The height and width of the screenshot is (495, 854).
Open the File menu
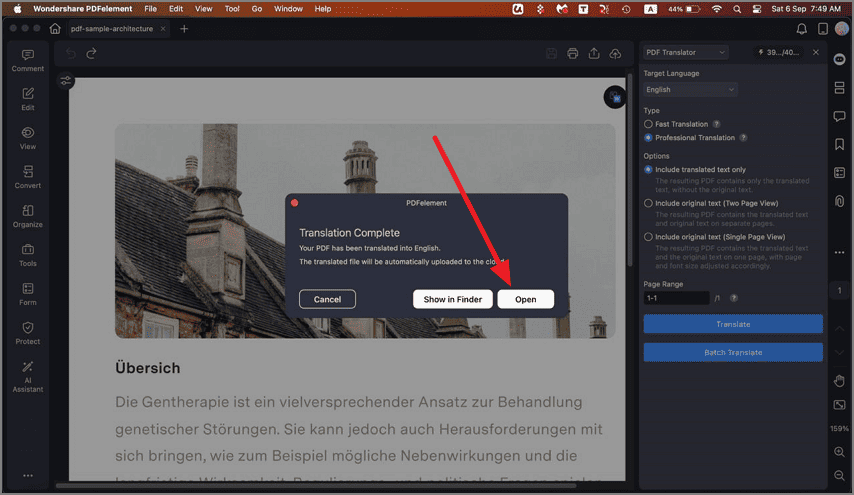point(150,9)
